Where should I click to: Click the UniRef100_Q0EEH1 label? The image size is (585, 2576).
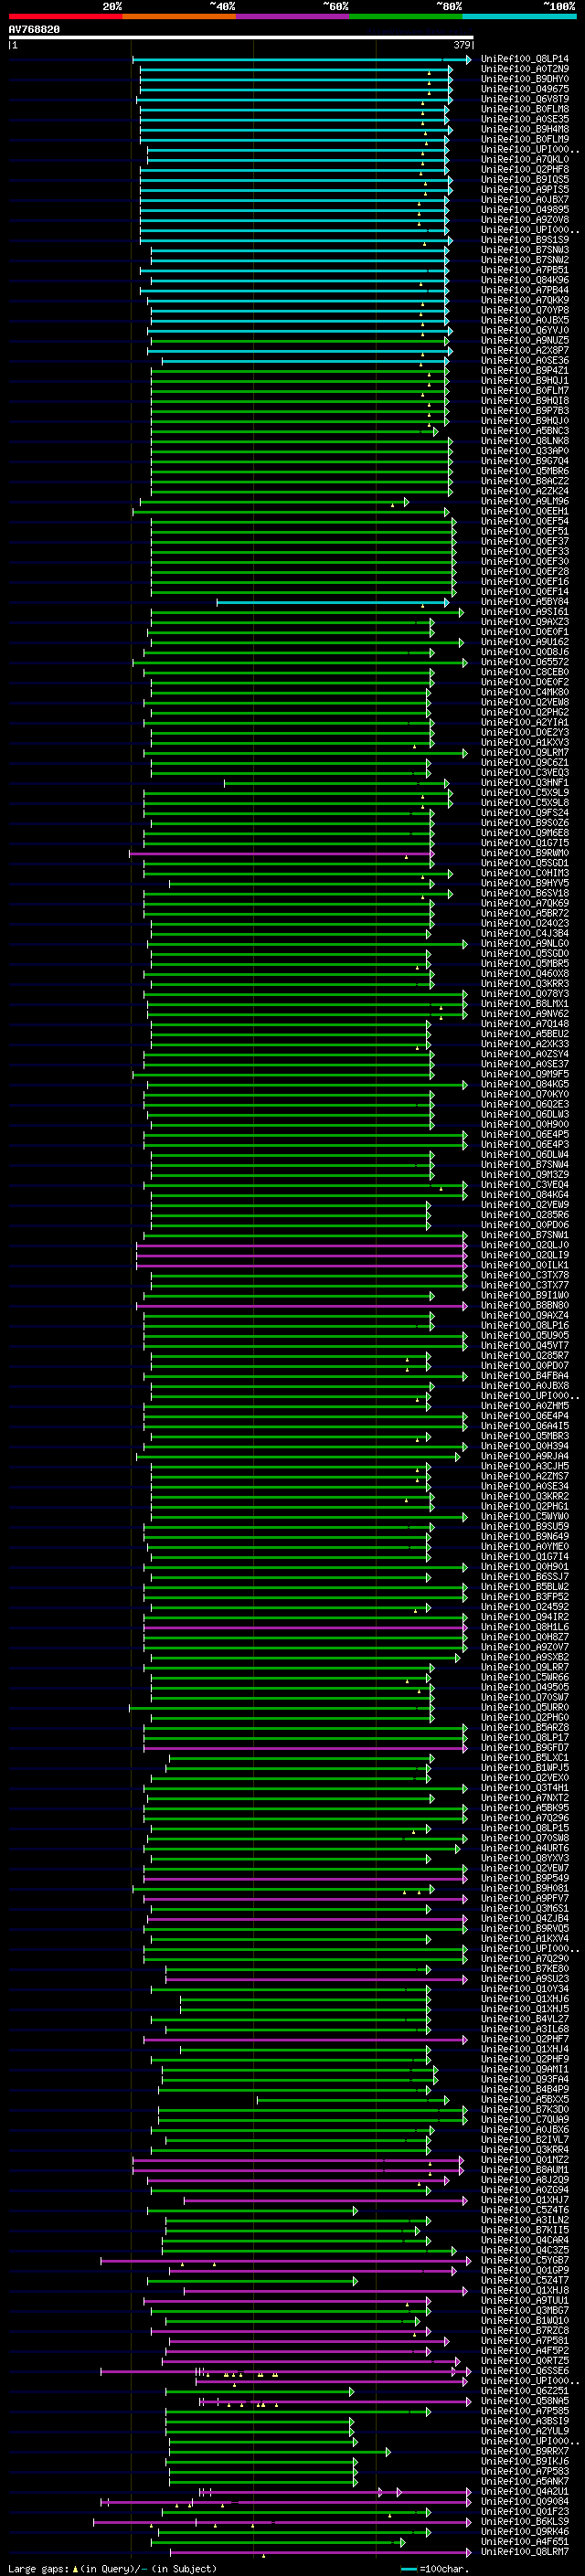tap(525, 512)
